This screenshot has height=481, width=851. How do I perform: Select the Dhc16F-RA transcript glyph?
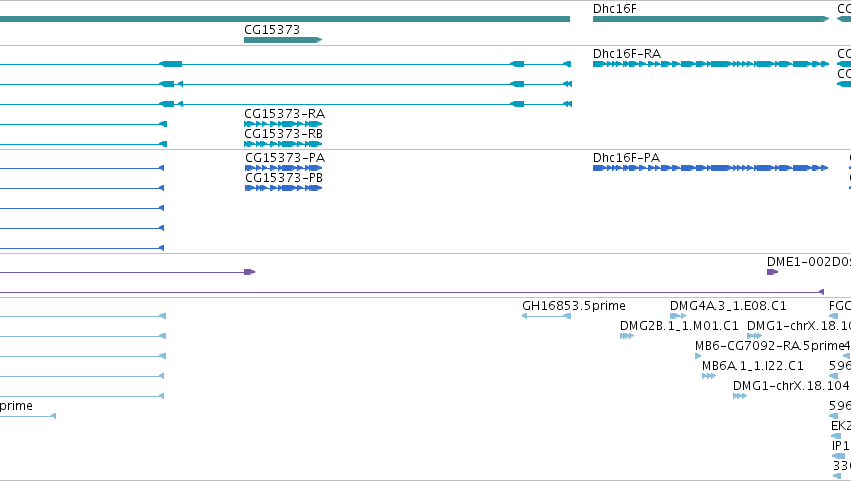(711, 64)
